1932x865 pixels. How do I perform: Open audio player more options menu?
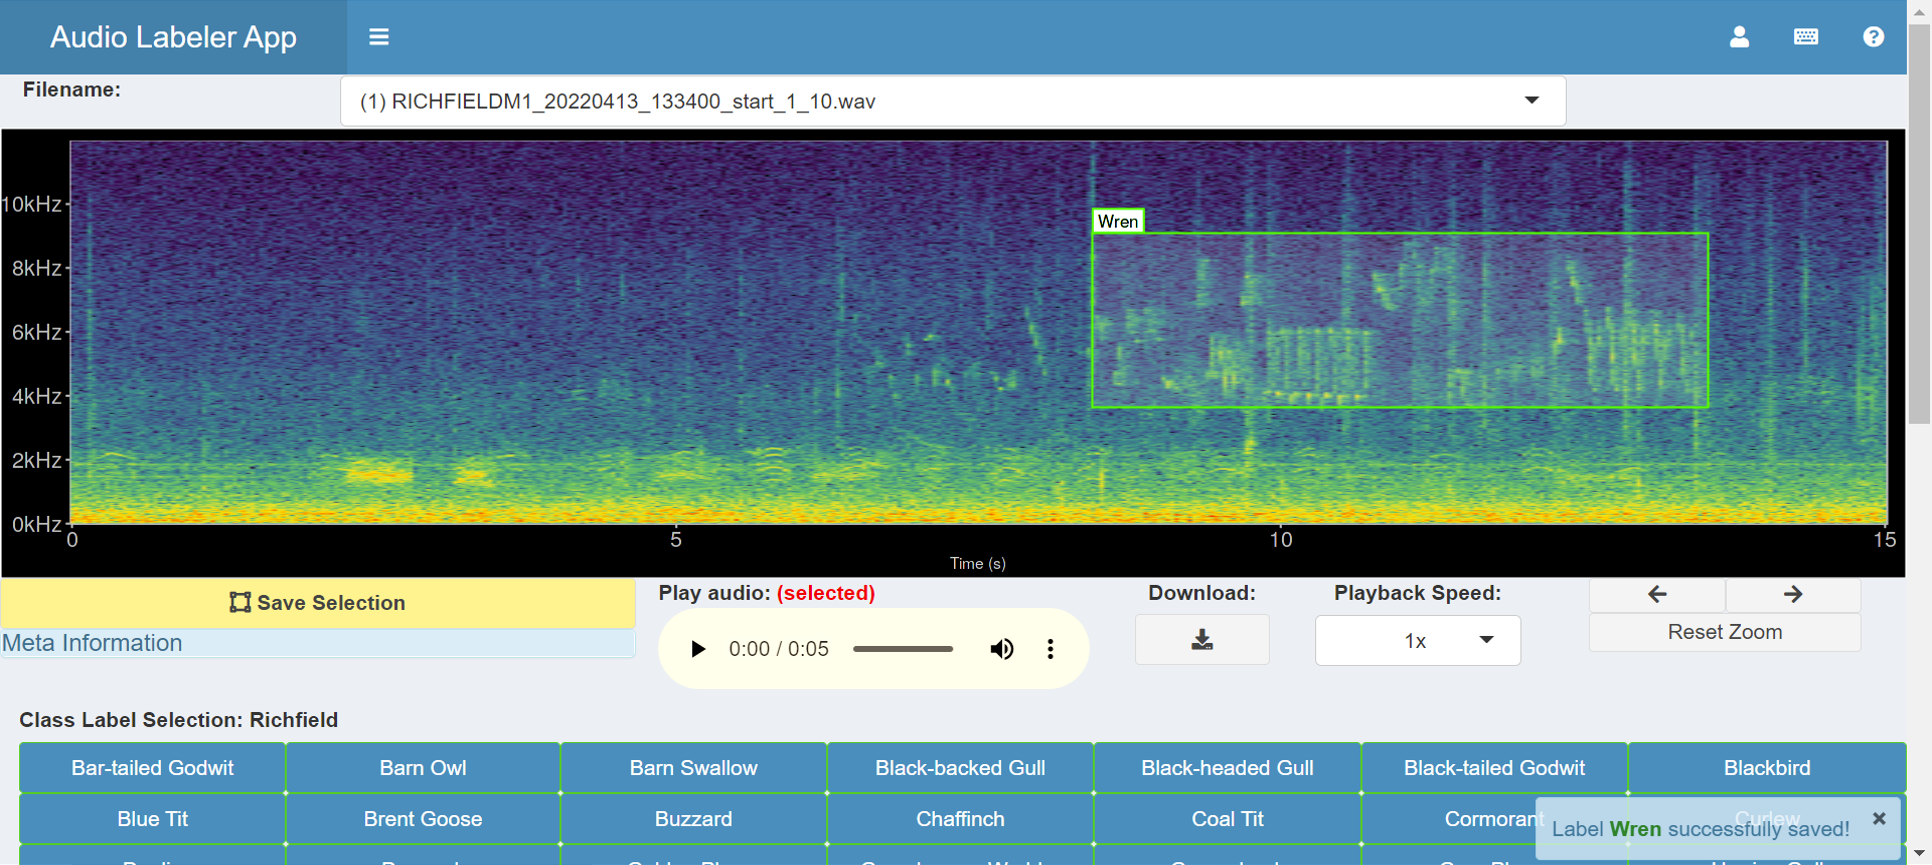tap(1050, 649)
